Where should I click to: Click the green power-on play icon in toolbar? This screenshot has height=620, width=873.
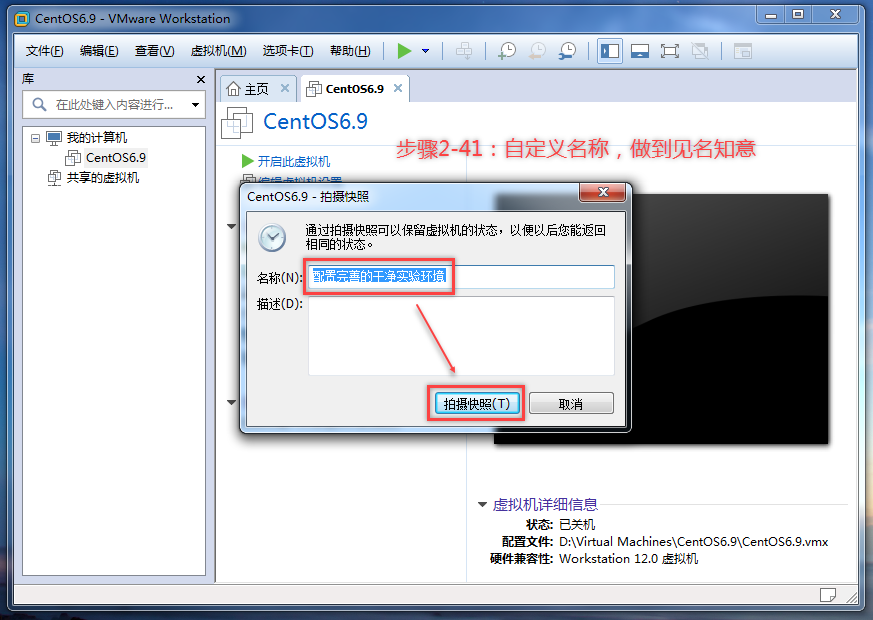point(404,51)
